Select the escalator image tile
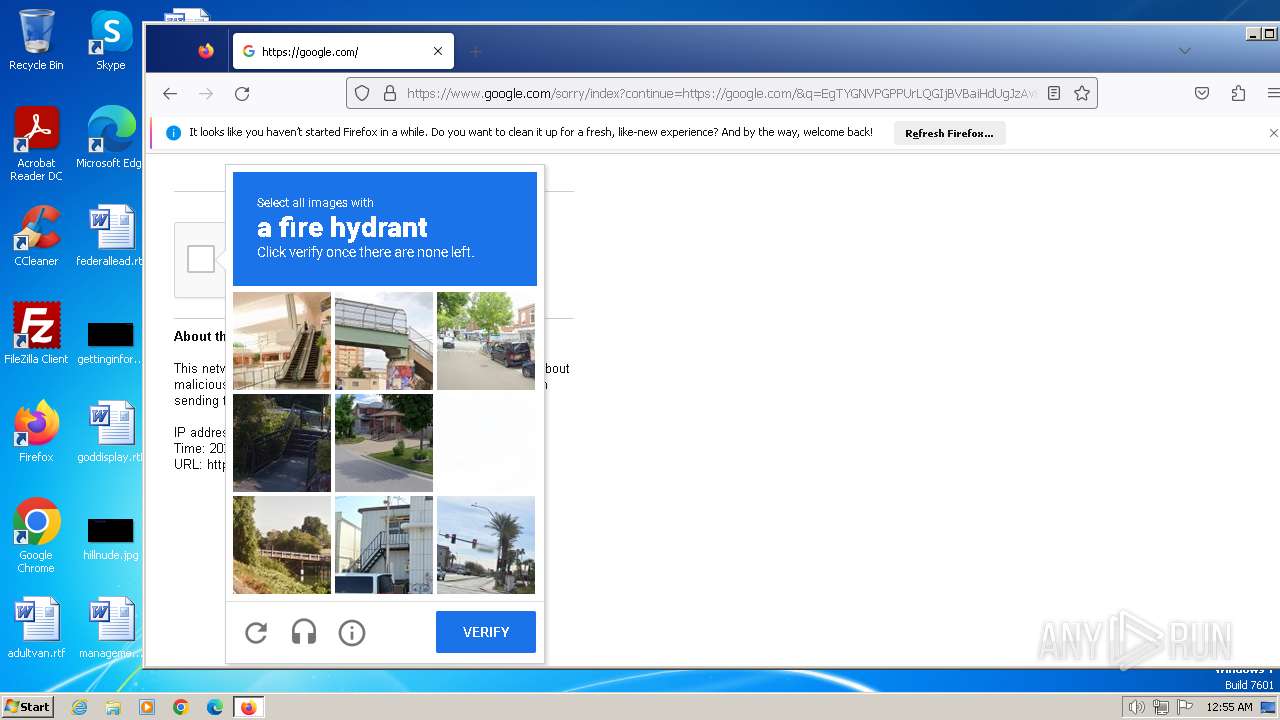The height and width of the screenshot is (720, 1280). (282, 341)
